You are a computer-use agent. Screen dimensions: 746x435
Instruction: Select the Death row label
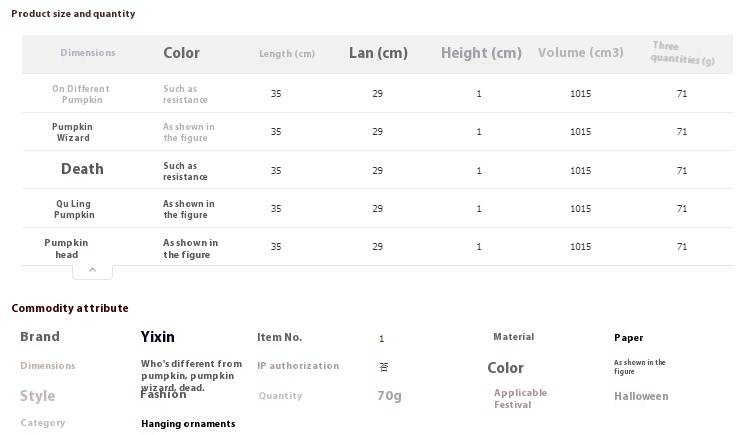(82, 169)
